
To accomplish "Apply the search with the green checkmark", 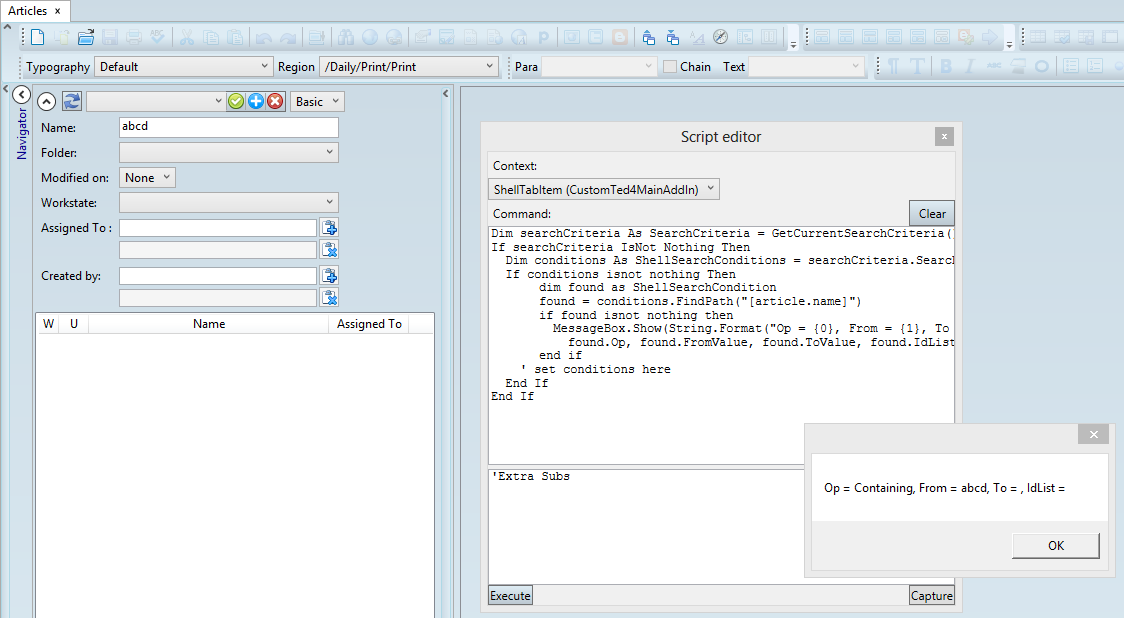I will [x=236, y=102].
